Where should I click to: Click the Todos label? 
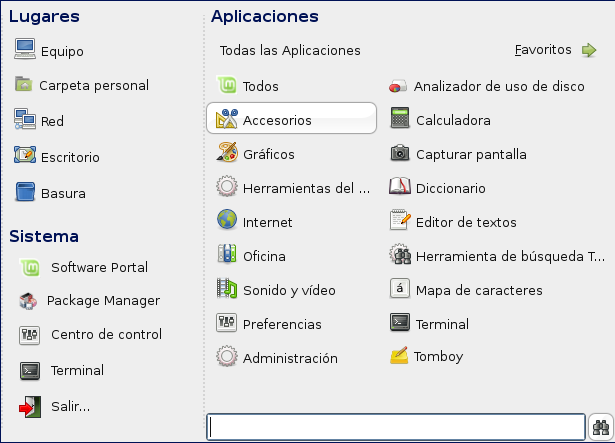point(260,86)
